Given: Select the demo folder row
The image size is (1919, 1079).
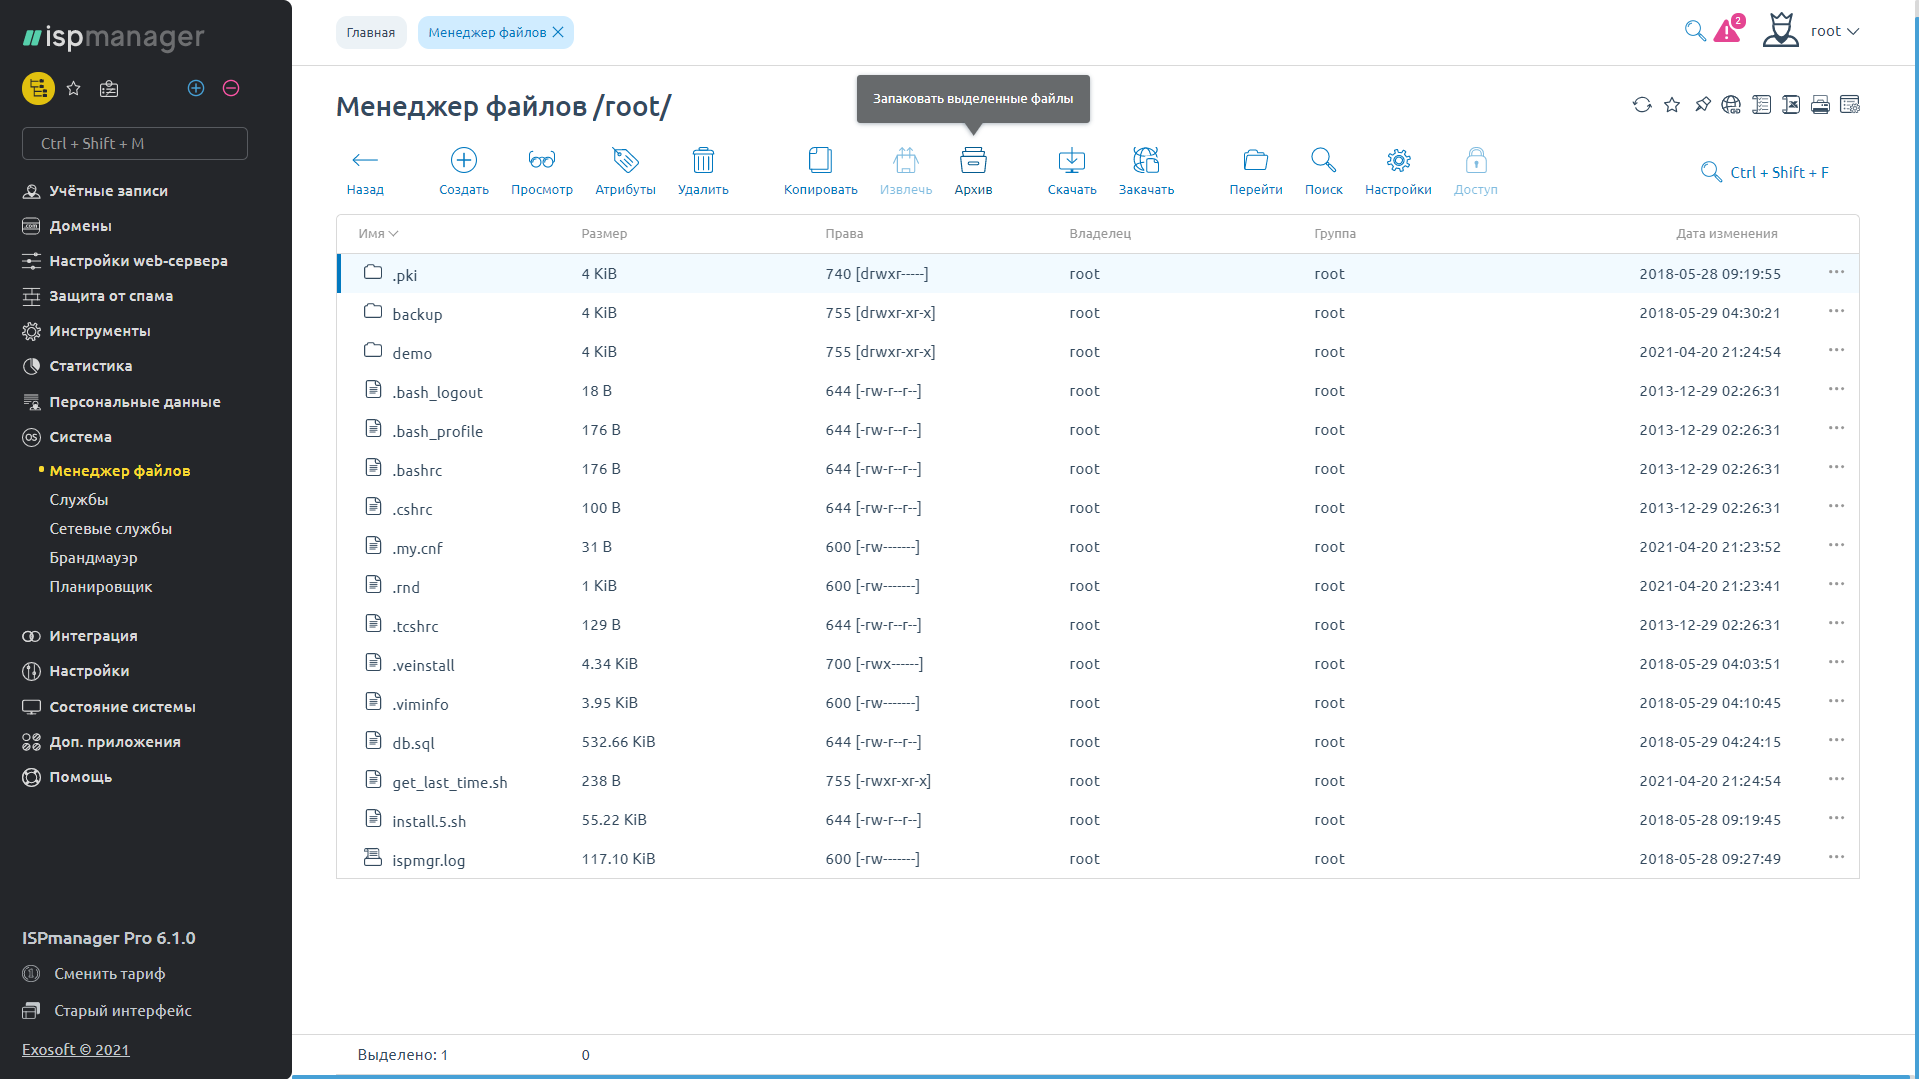Looking at the screenshot, I should click(1098, 352).
